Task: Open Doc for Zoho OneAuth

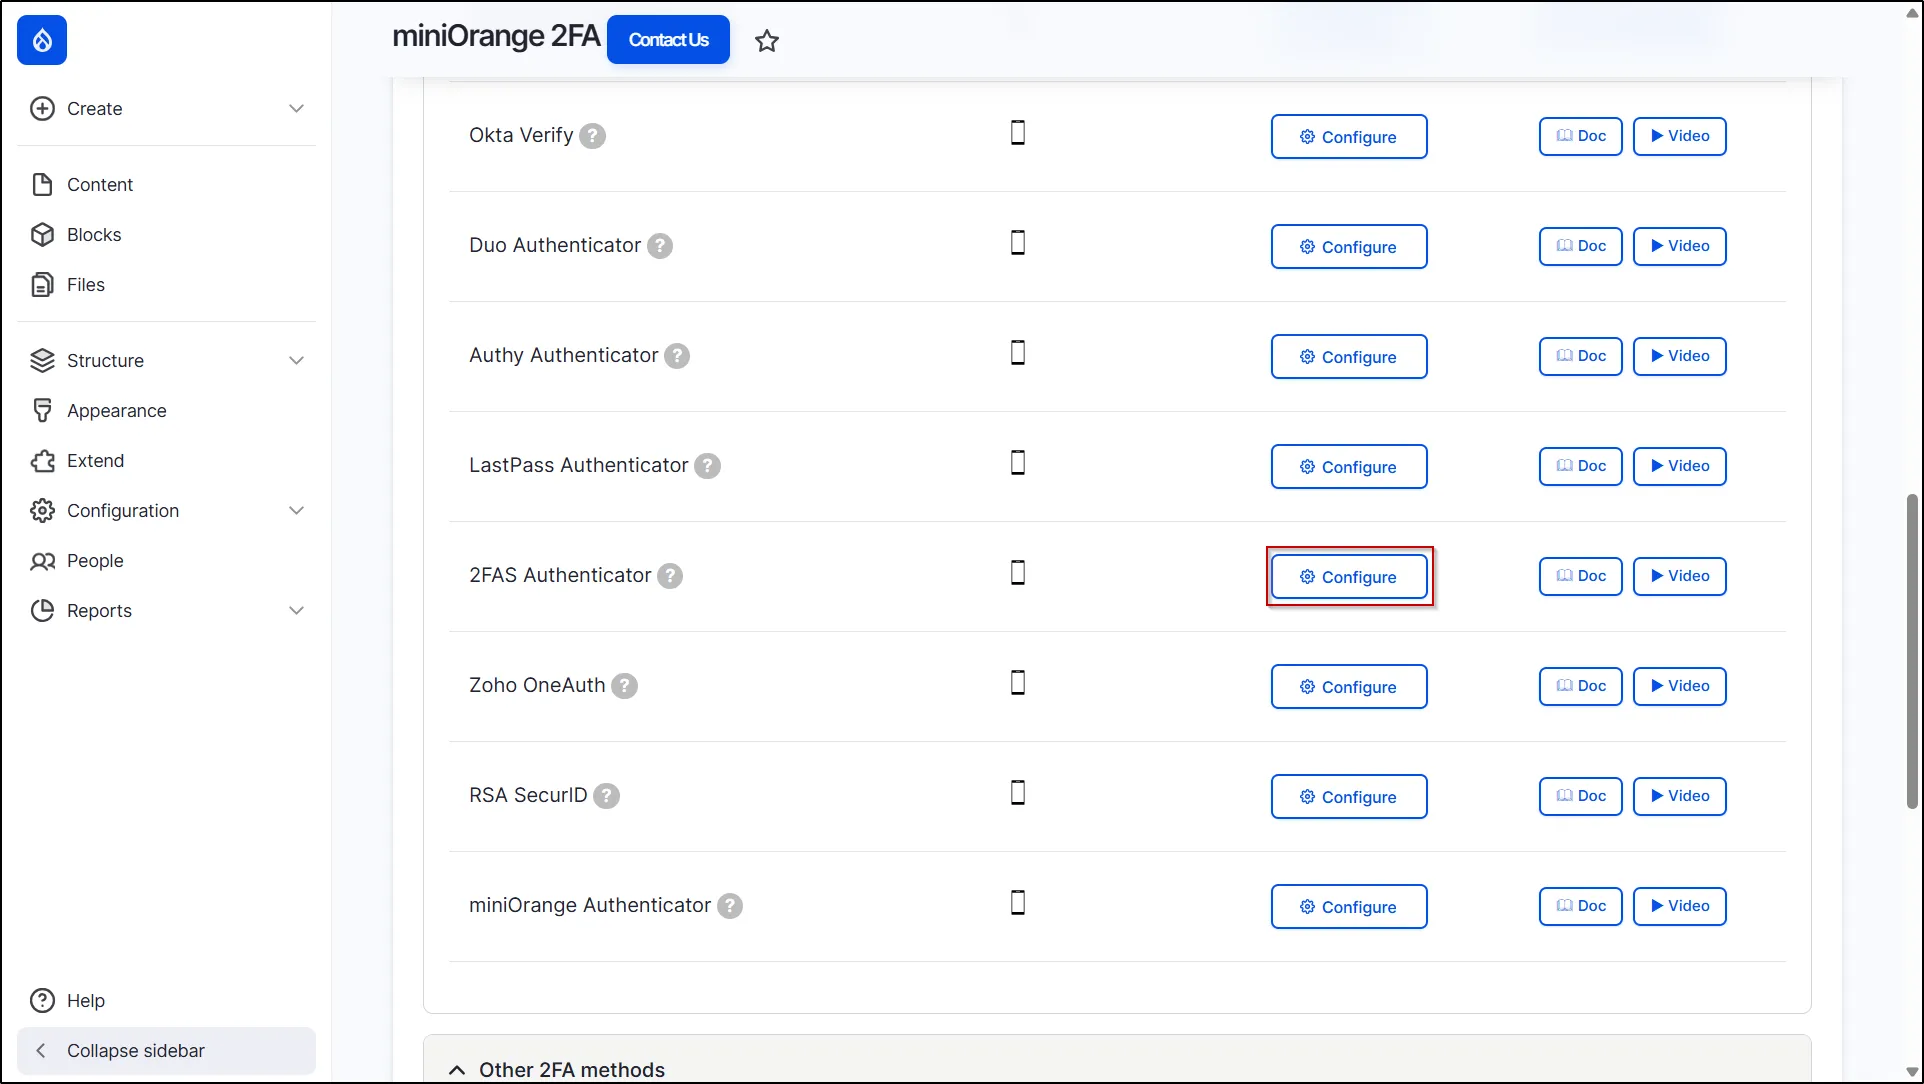Action: [1581, 686]
